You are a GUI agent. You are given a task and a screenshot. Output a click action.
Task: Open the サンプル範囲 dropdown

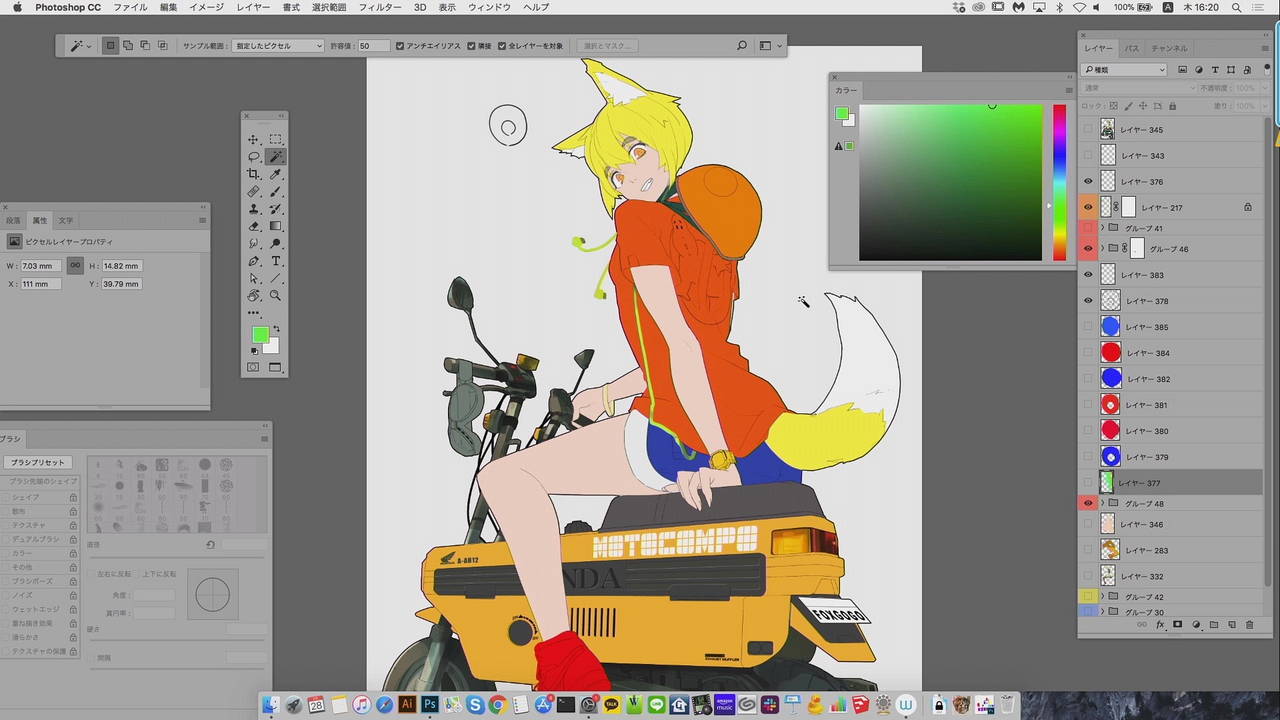[x=279, y=46]
